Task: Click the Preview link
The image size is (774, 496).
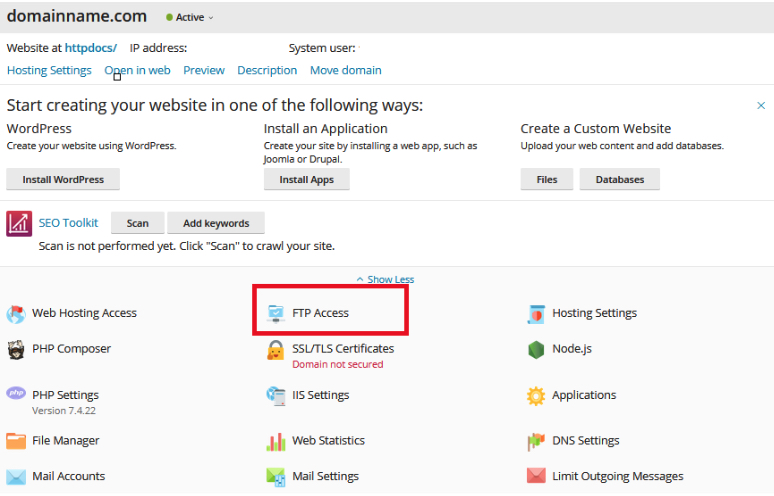Action: (204, 71)
